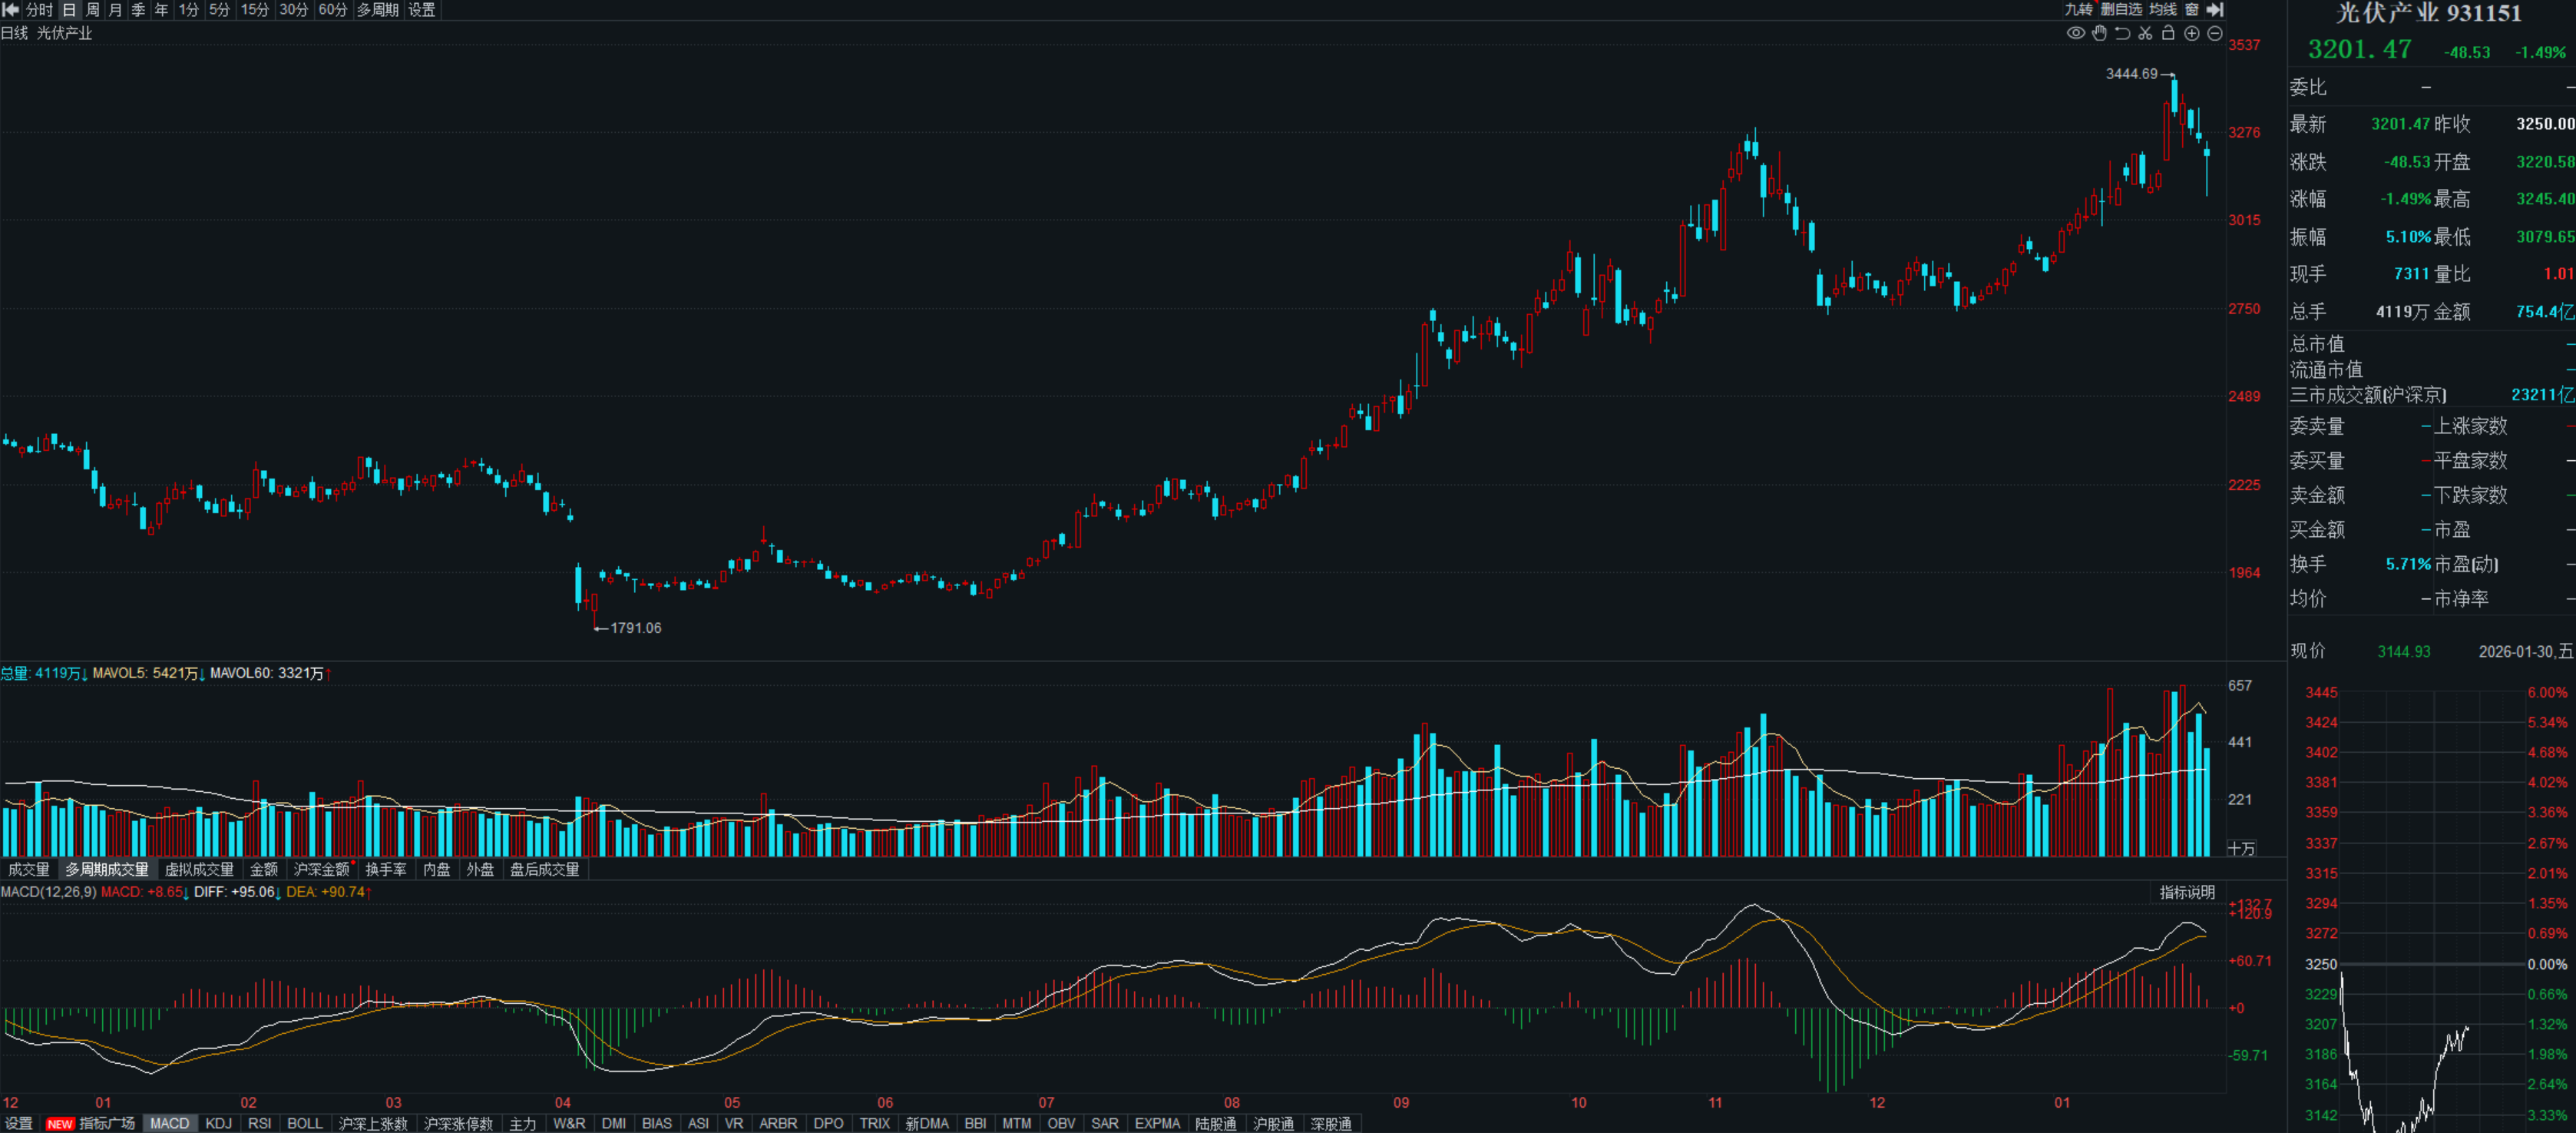Open the 指标说明 indicator description
The image size is (2576, 1133).
click(2186, 892)
